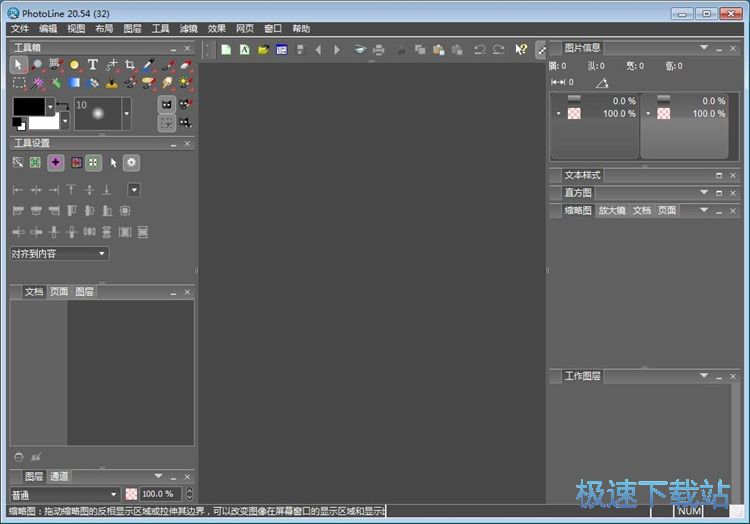The width and height of the screenshot is (750, 524).
Task: Create new document via toolbar icon
Action: [226, 49]
